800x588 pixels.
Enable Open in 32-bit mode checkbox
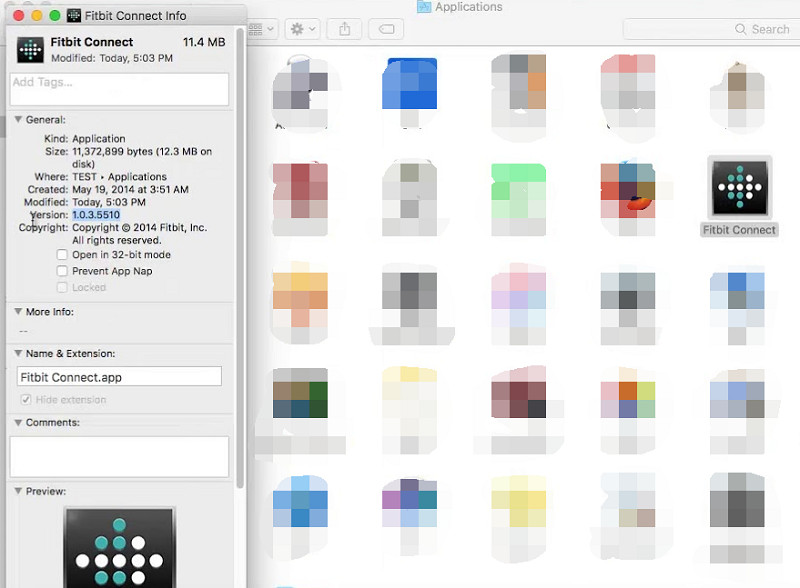62,255
